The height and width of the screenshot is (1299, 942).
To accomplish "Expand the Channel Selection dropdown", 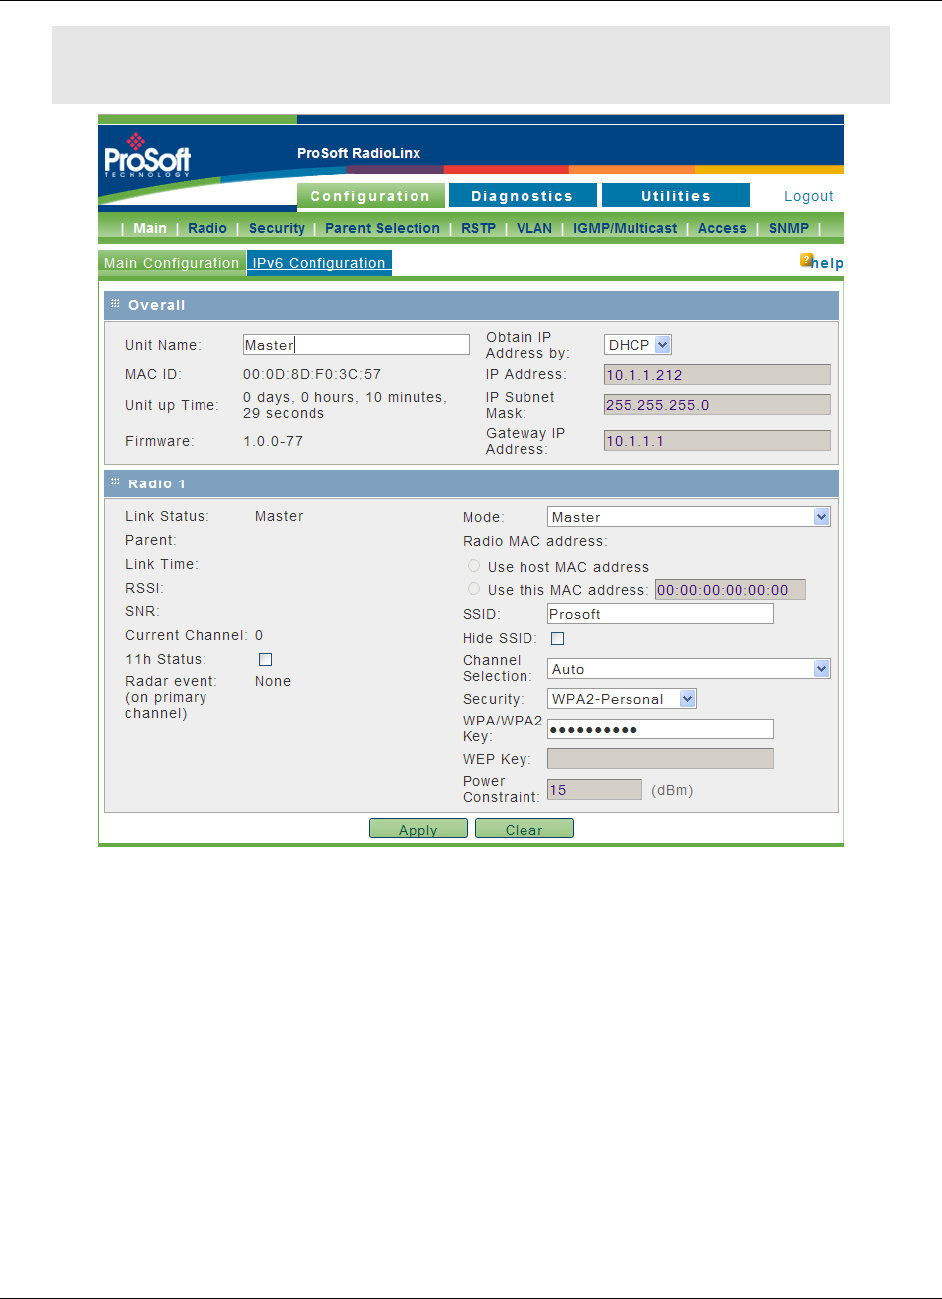I will tap(689, 669).
